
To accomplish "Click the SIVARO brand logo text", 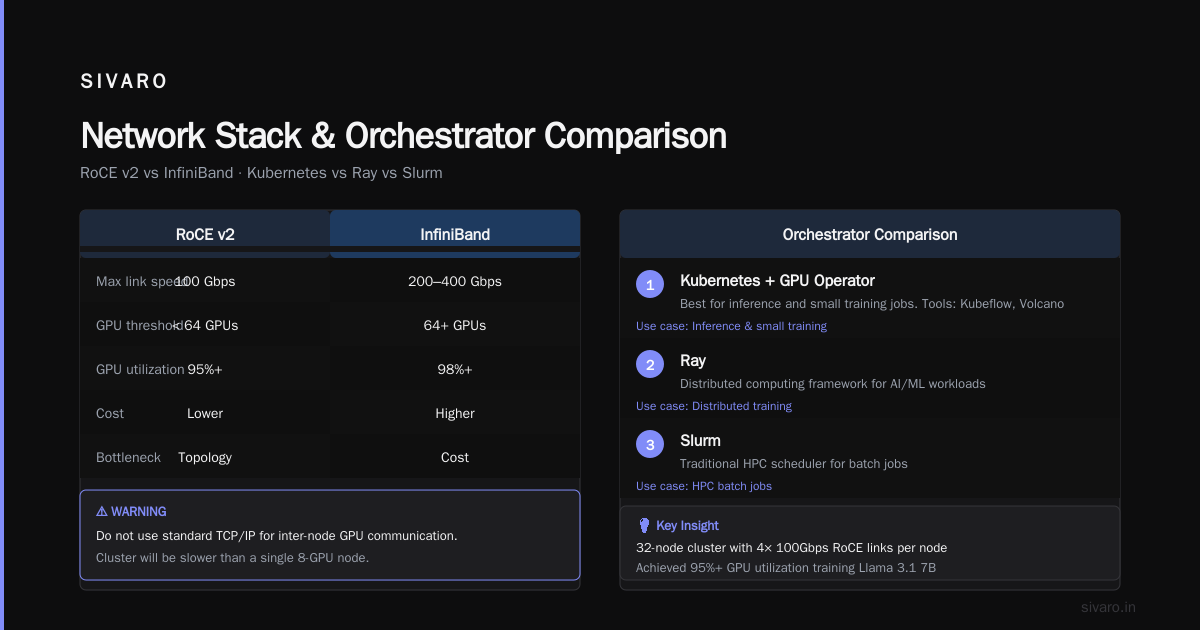I will pyautogui.click(x=124, y=82).
